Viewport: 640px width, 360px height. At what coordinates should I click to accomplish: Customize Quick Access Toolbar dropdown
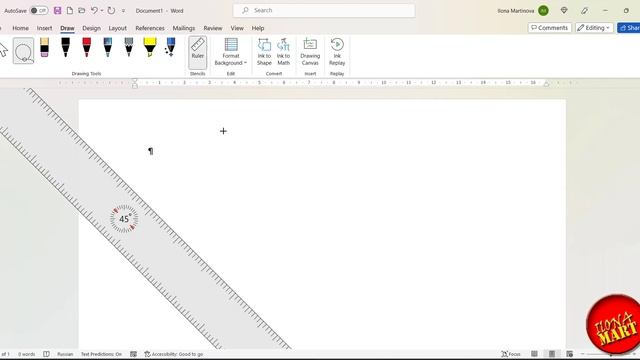pyautogui.click(x=123, y=11)
